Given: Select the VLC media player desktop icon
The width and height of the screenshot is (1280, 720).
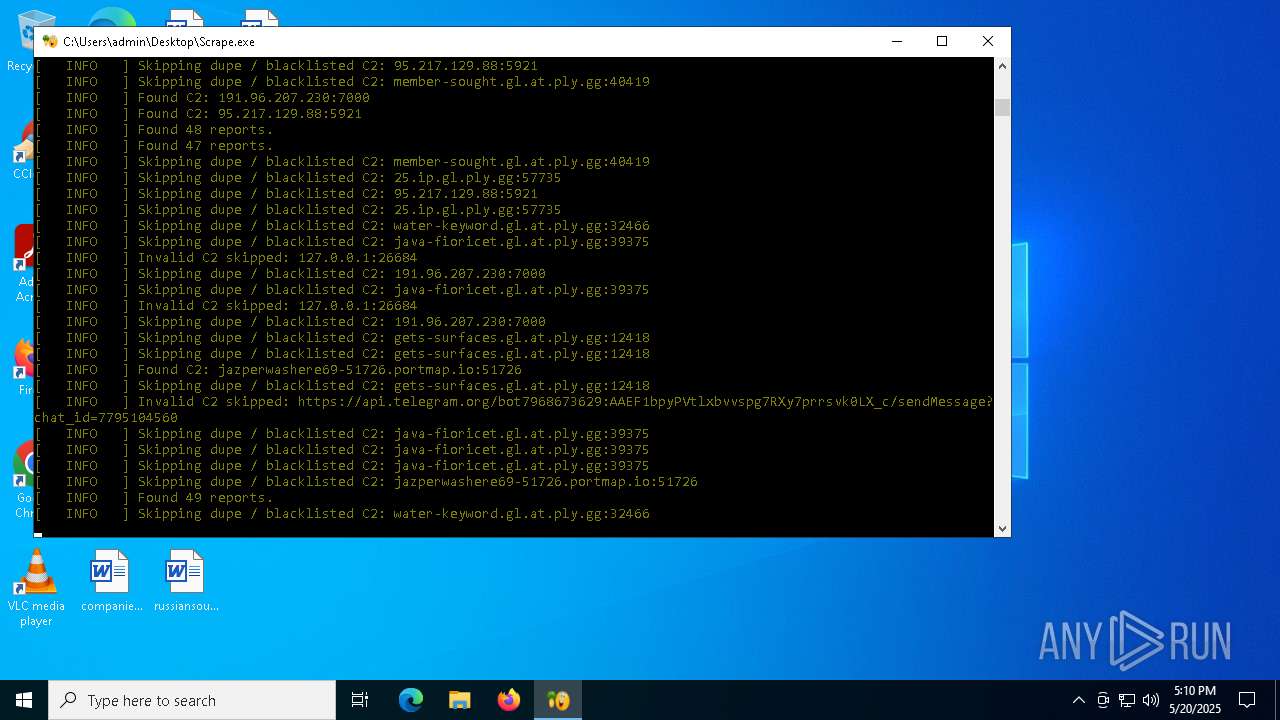Looking at the screenshot, I should click(x=36, y=589).
